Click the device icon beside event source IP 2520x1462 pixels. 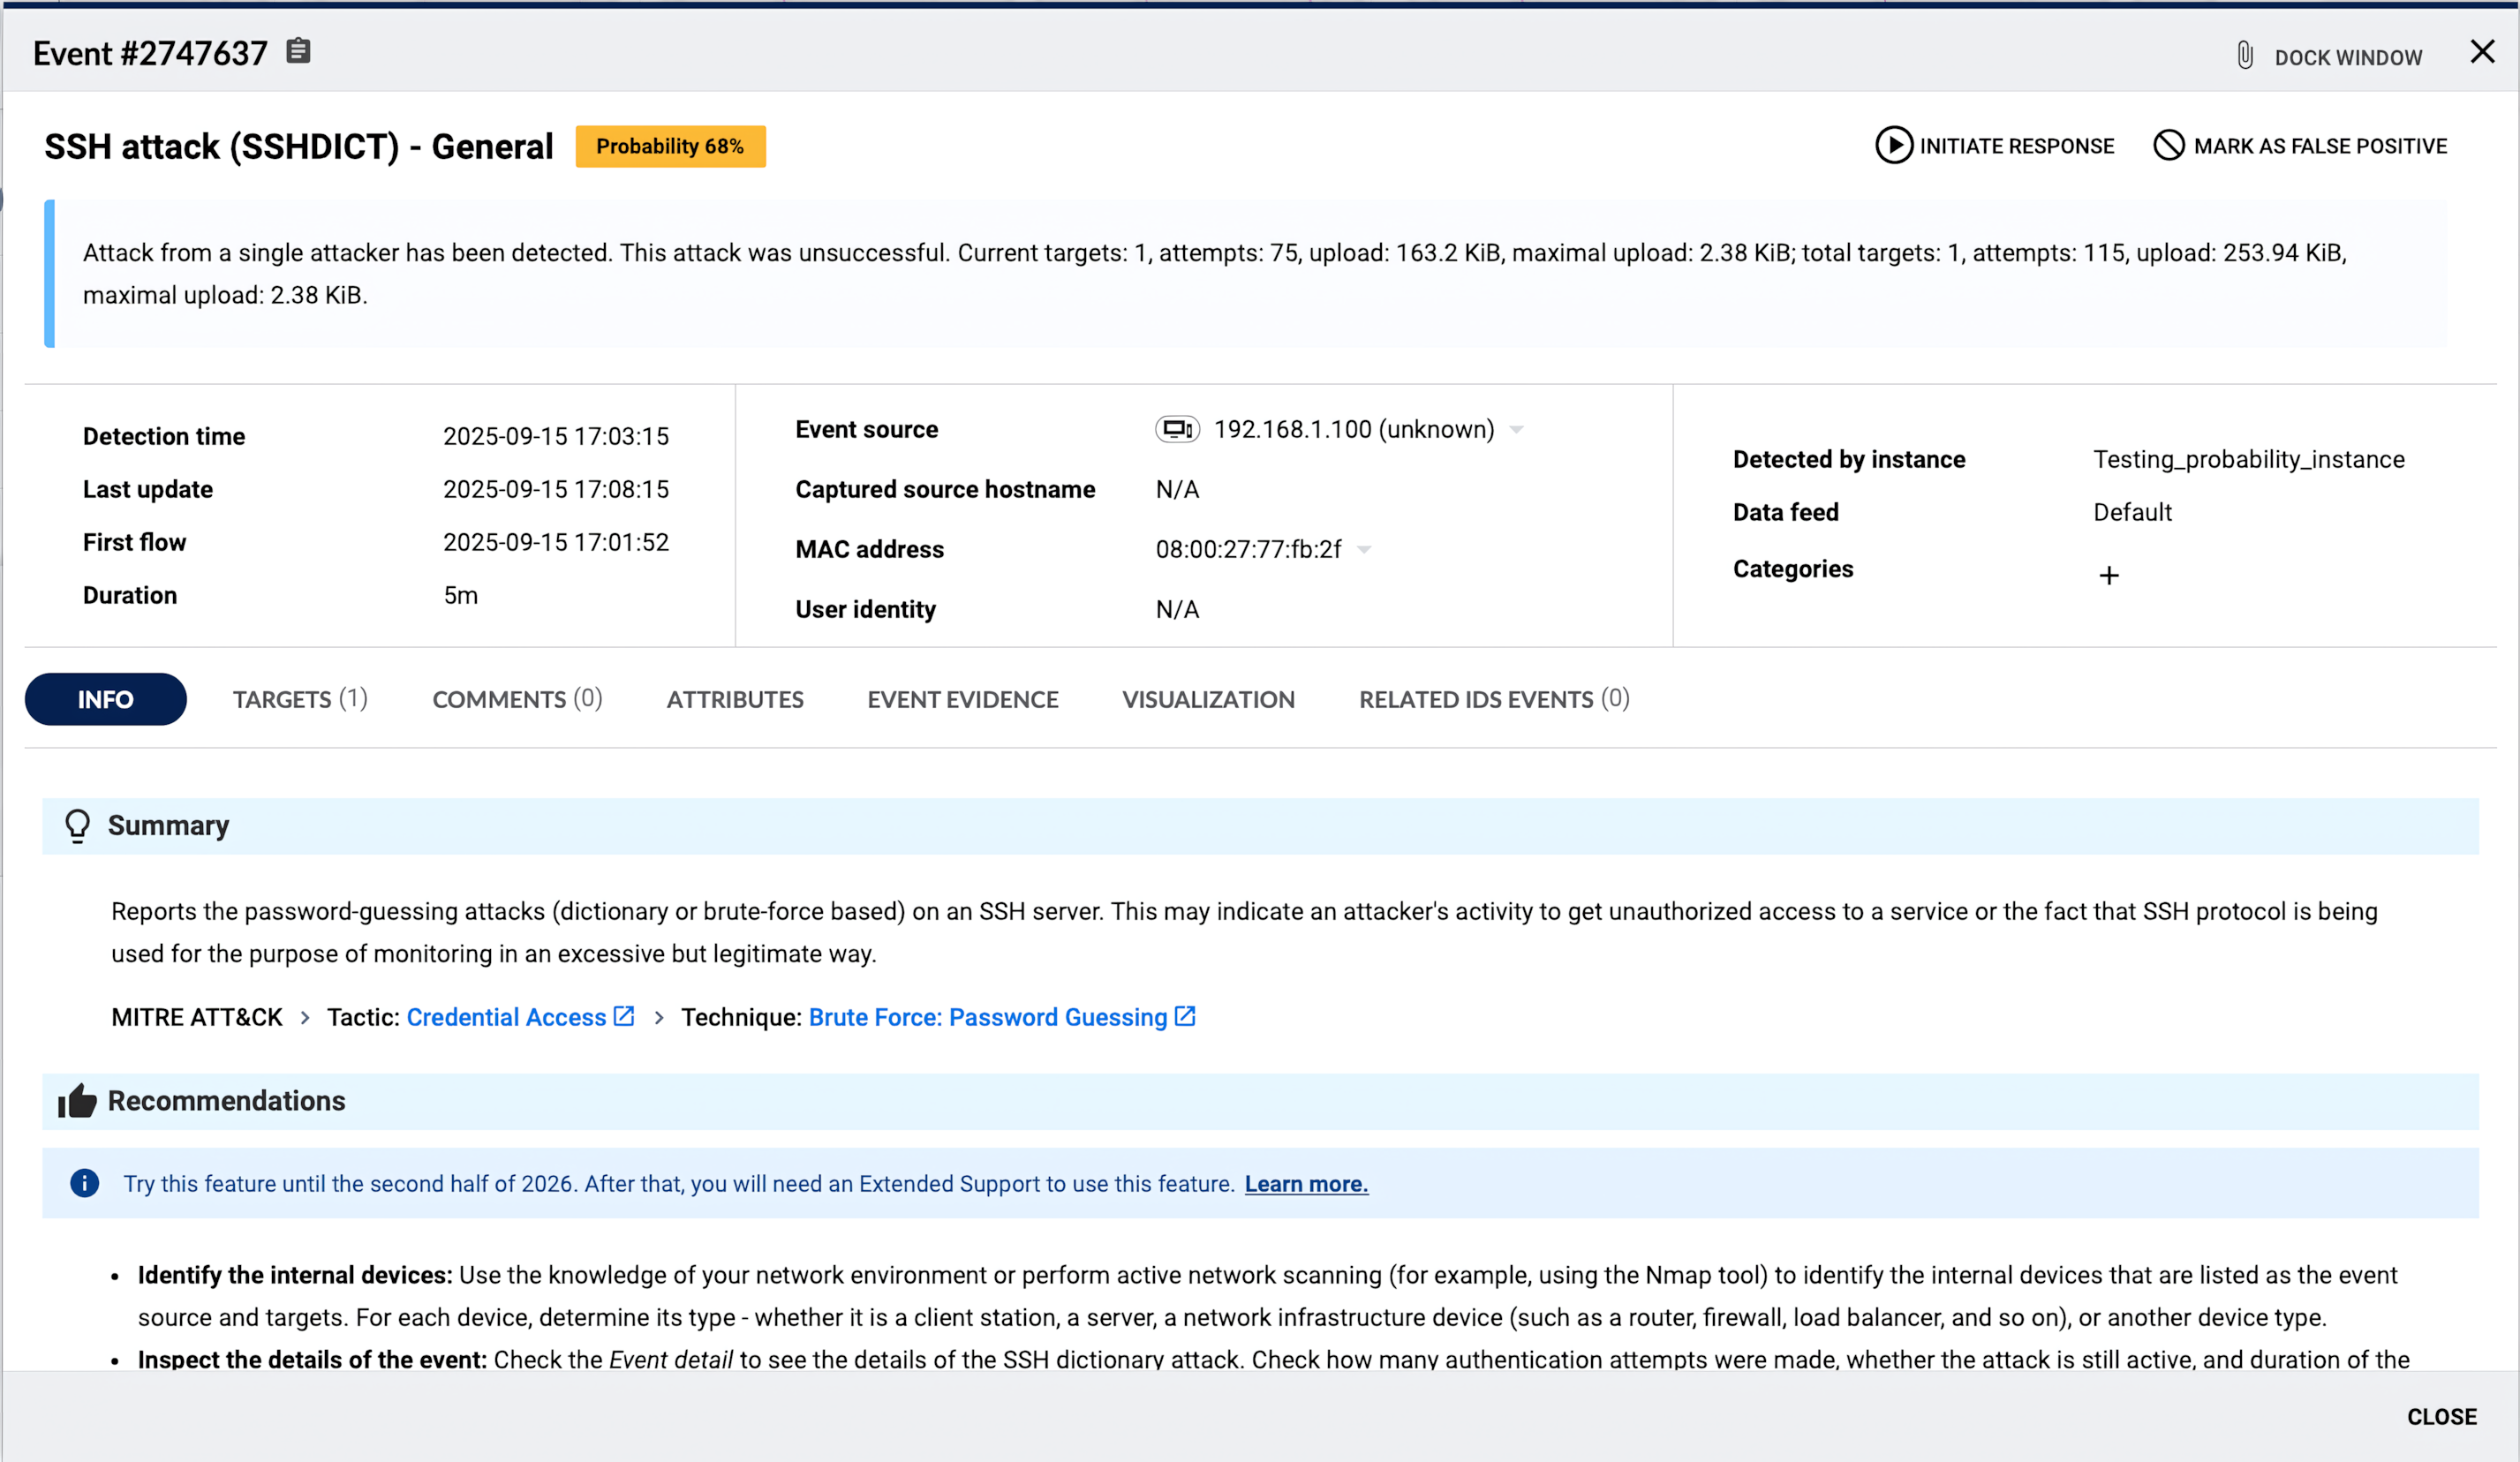click(x=1177, y=429)
